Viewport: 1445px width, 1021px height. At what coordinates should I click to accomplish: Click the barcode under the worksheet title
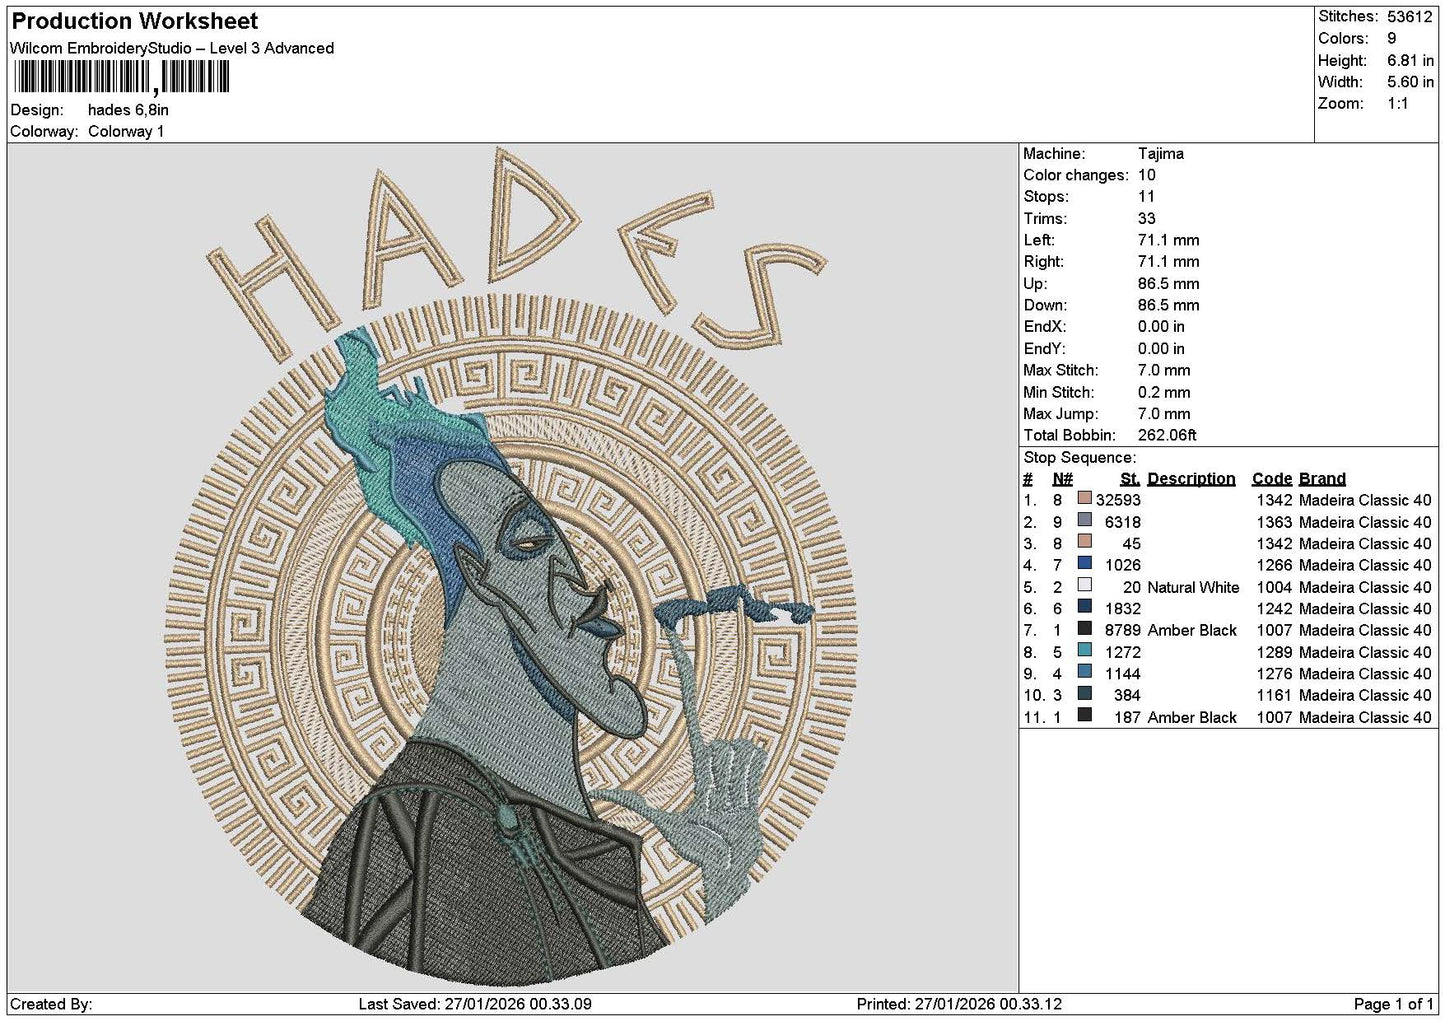point(122,78)
